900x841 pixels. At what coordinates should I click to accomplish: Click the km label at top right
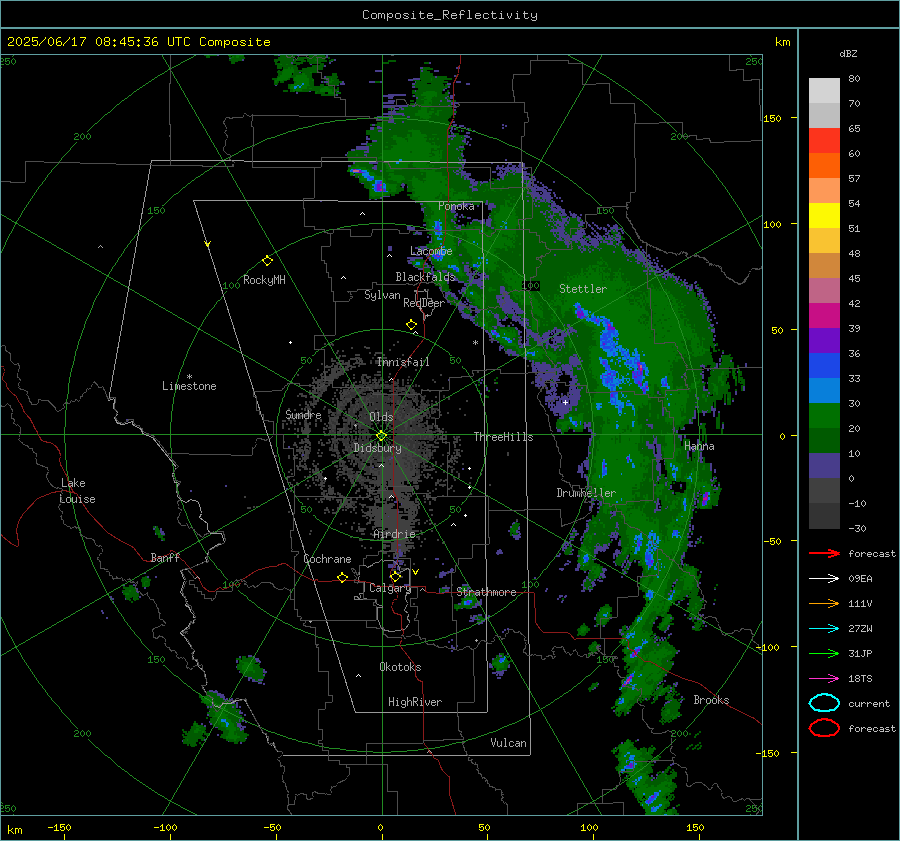pos(782,42)
